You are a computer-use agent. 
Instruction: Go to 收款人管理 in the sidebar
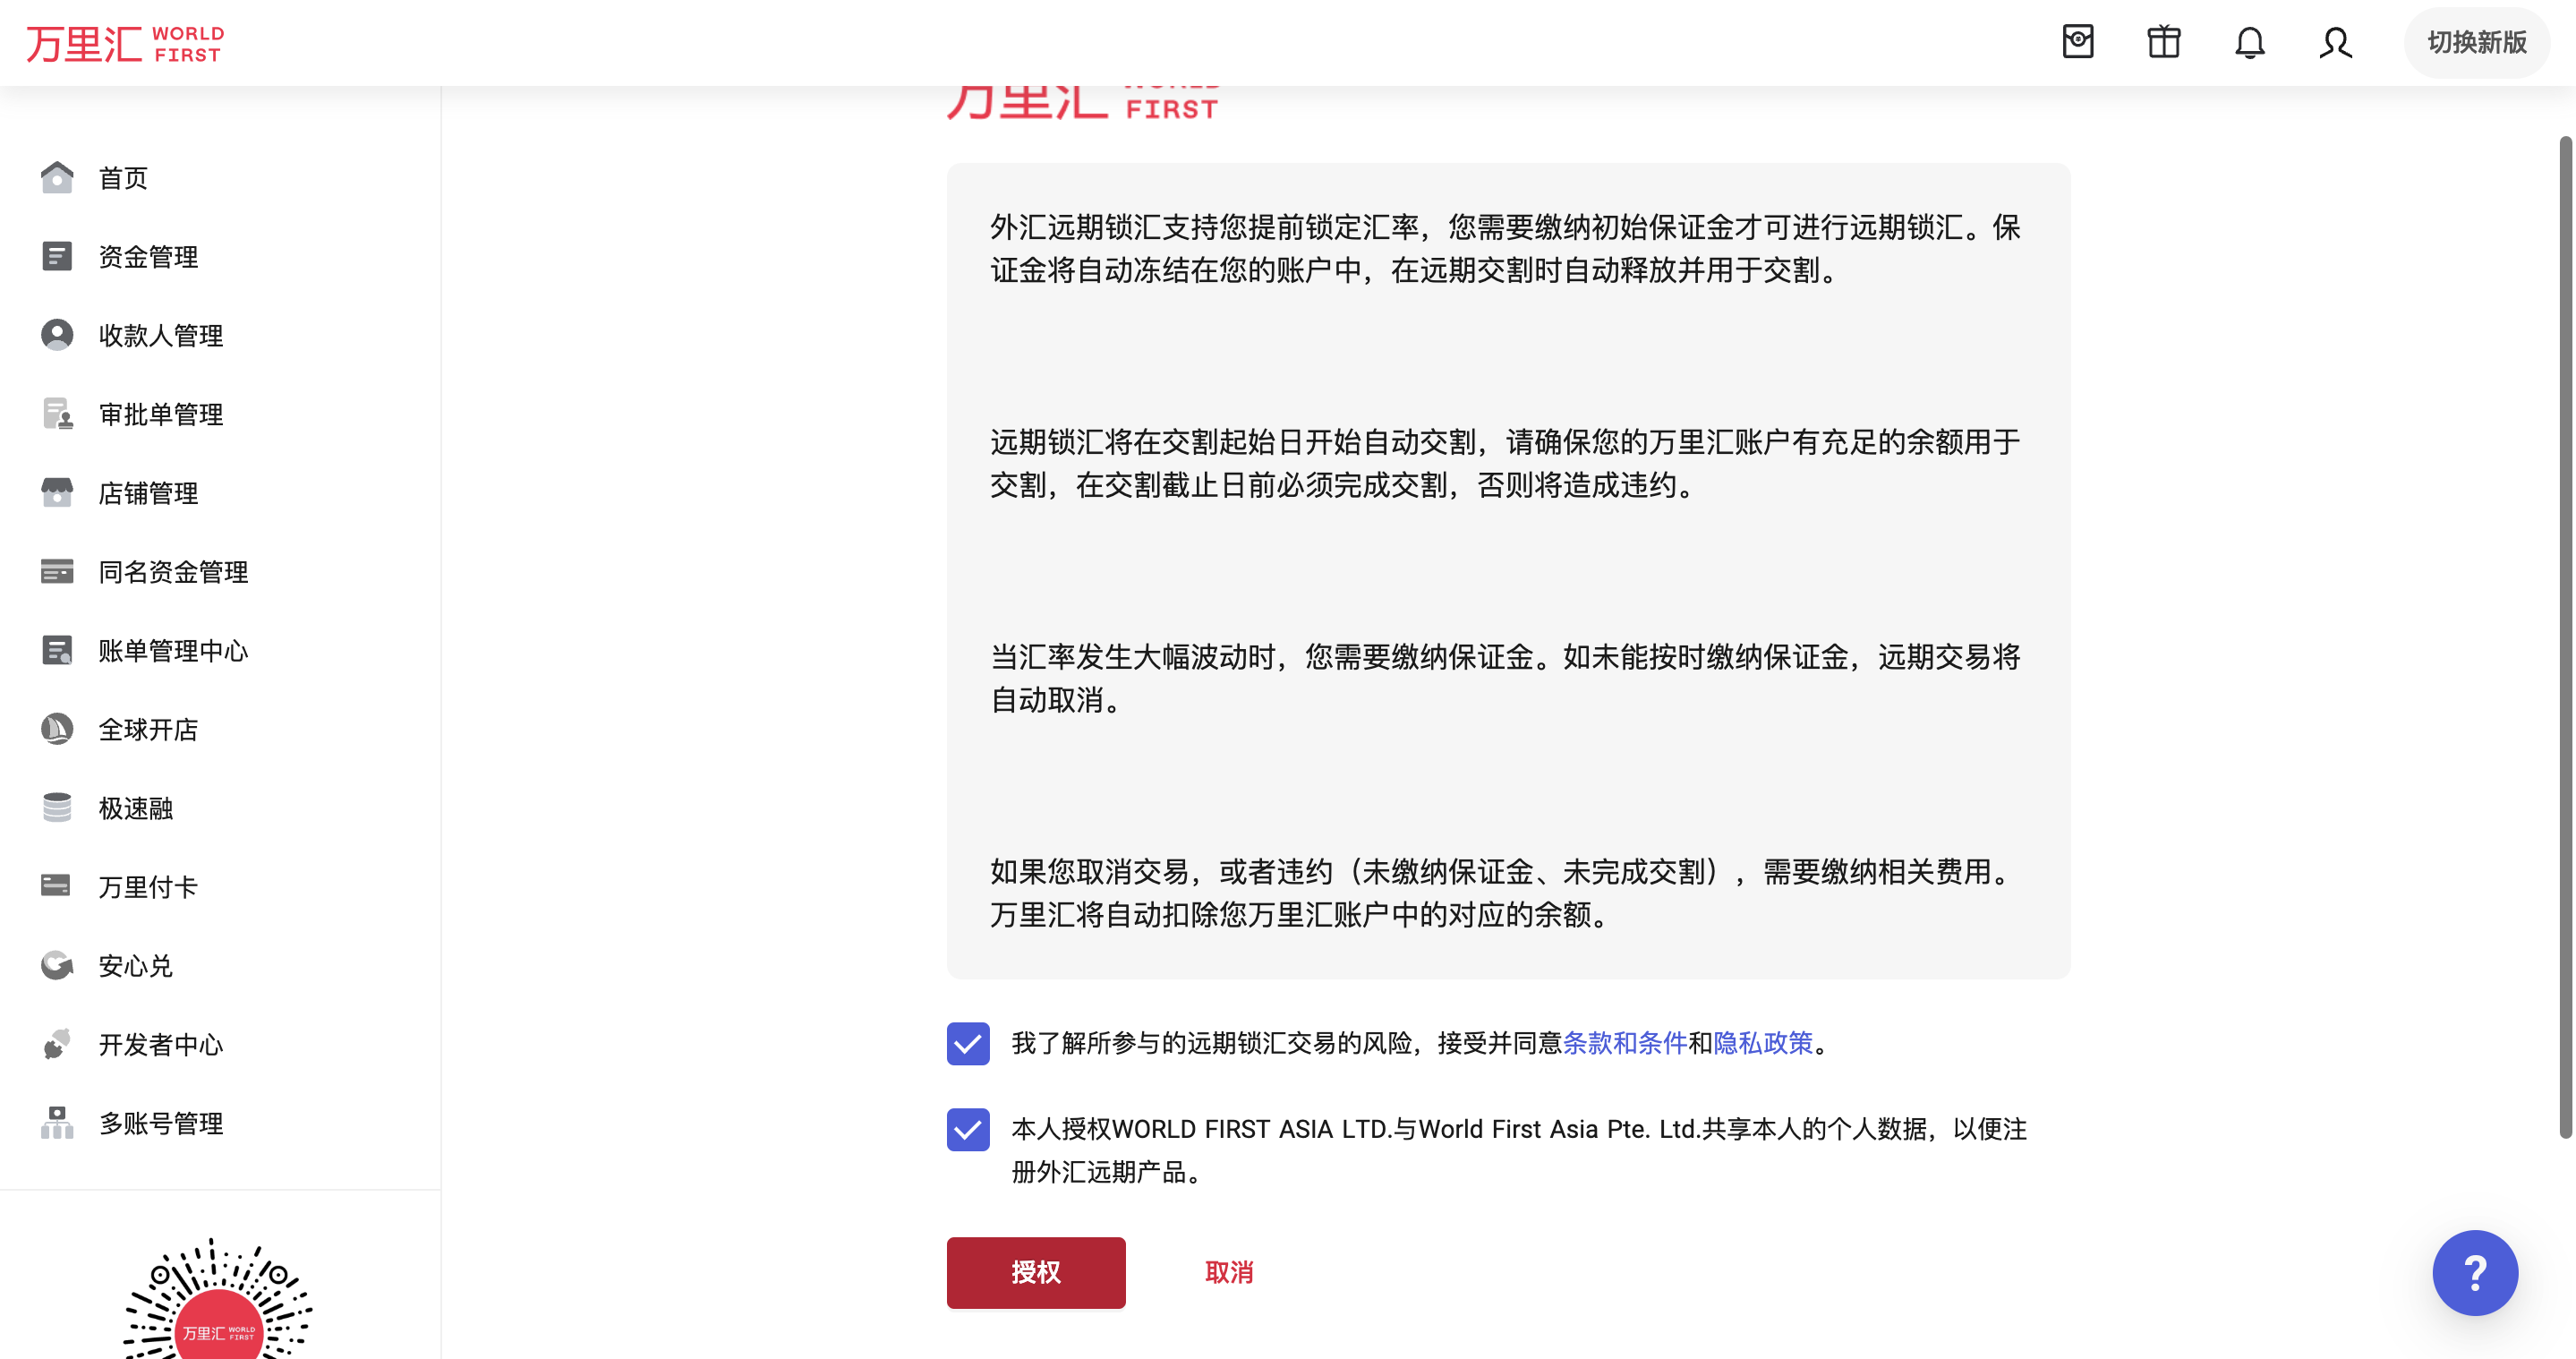point(160,336)
